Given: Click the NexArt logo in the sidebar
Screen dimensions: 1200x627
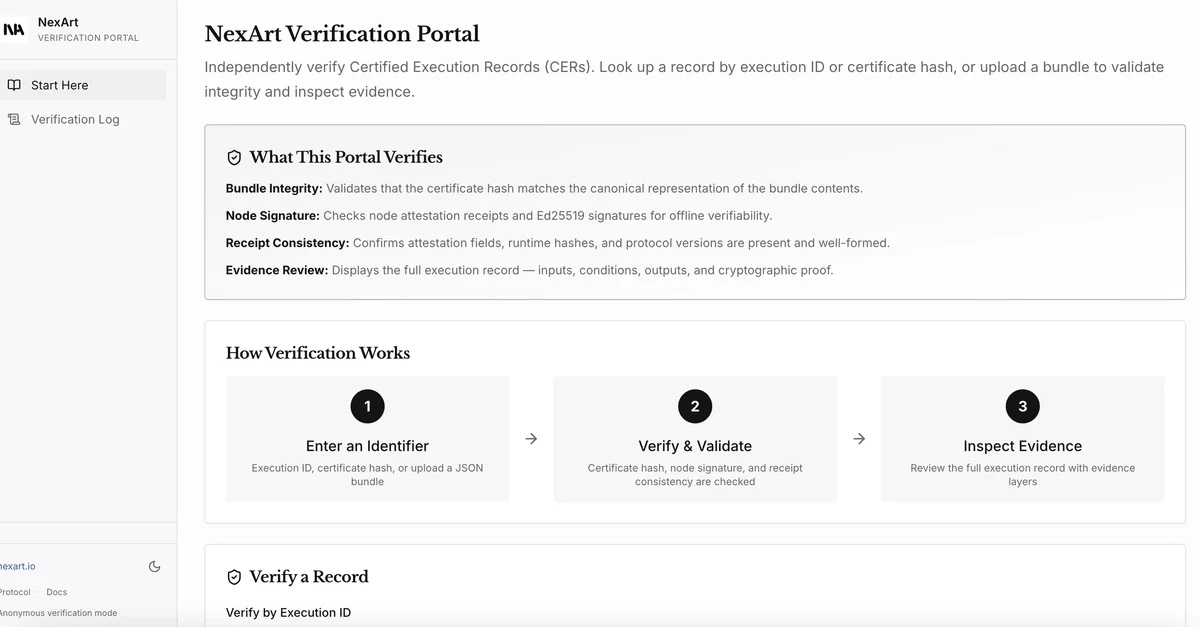Looking at the screenshot, I should click(14, 30).
